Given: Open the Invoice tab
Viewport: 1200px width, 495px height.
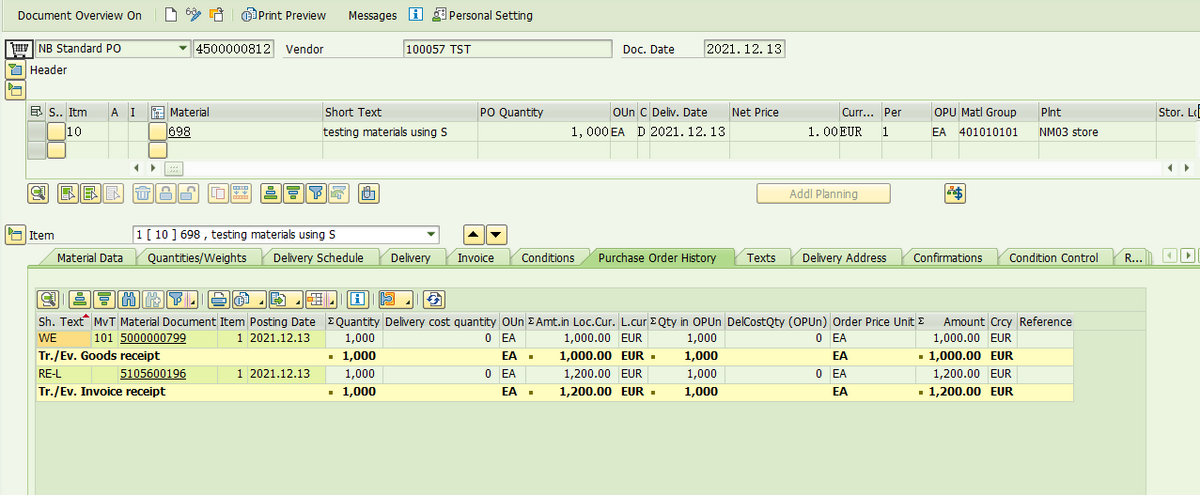Looking at the screenshot, I should click(475, 258).
